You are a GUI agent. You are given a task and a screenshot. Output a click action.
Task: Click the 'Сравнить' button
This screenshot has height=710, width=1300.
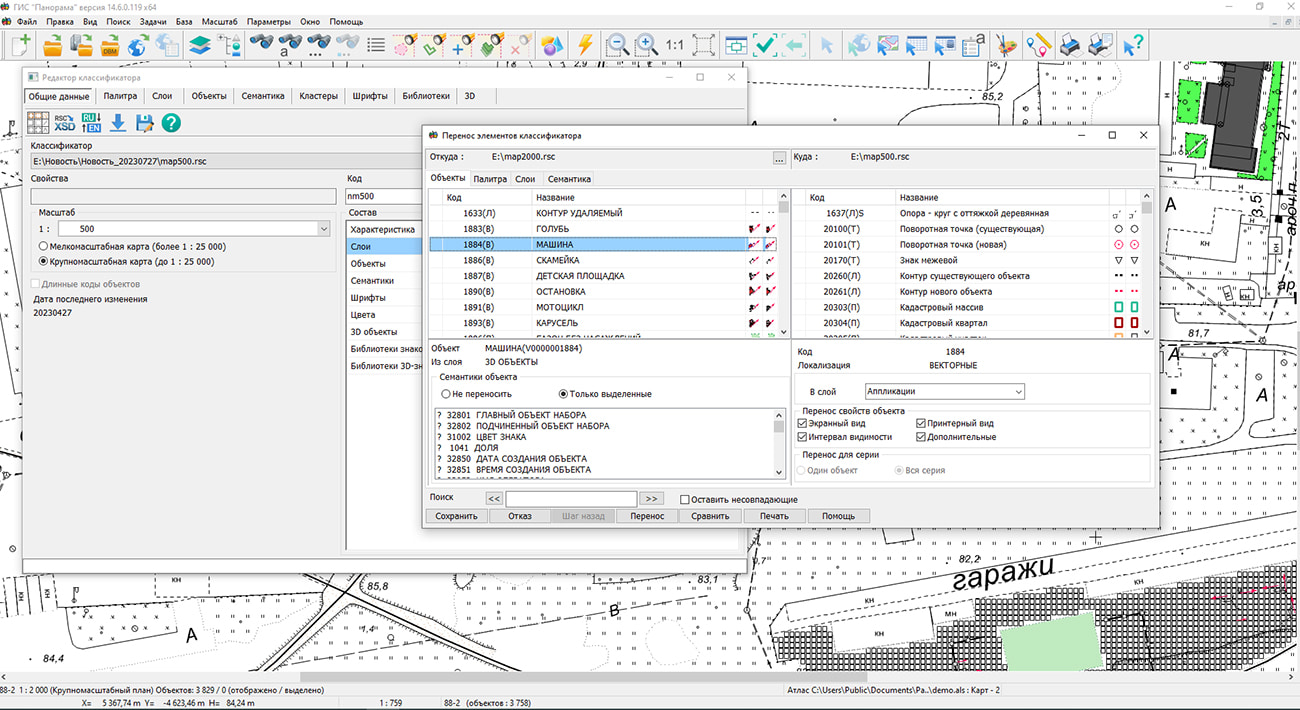pos(710,516)
